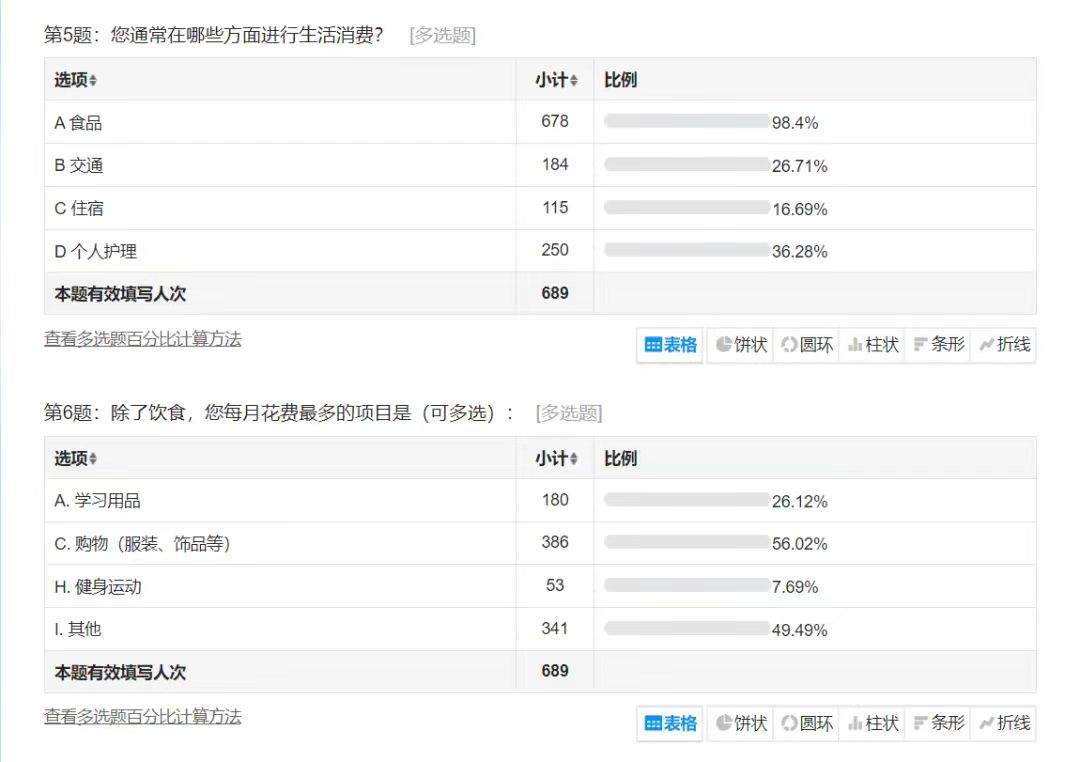Viewport: 1080px width, 762px height.
Task: Click the 98.4% progress bar for A 食品
Action: [686, 122]
